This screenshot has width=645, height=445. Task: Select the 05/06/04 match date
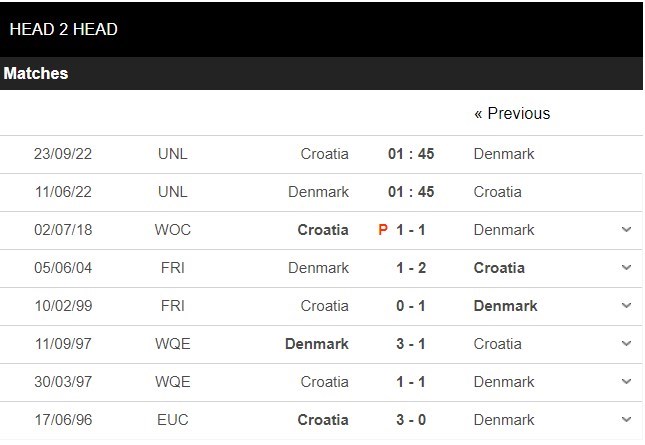[x=63, y=268]
